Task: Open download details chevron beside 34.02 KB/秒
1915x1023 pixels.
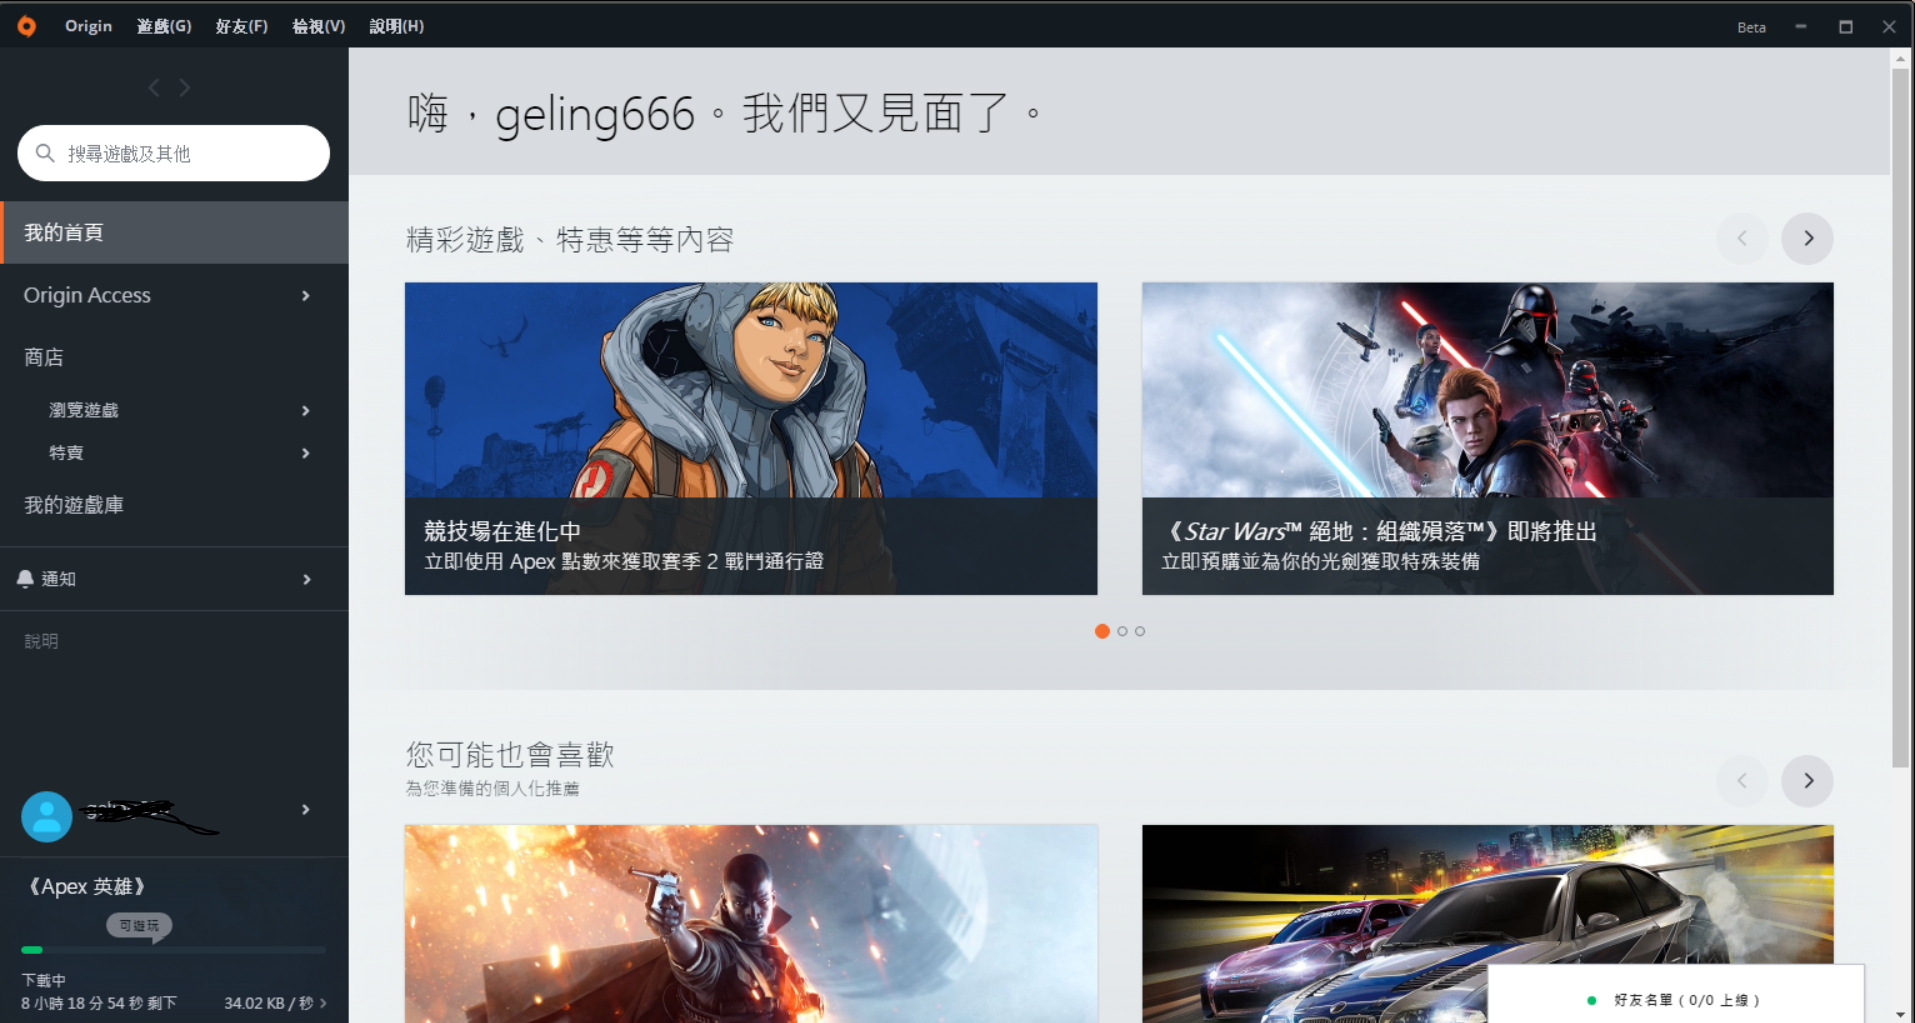Action: coord(323,1003)
